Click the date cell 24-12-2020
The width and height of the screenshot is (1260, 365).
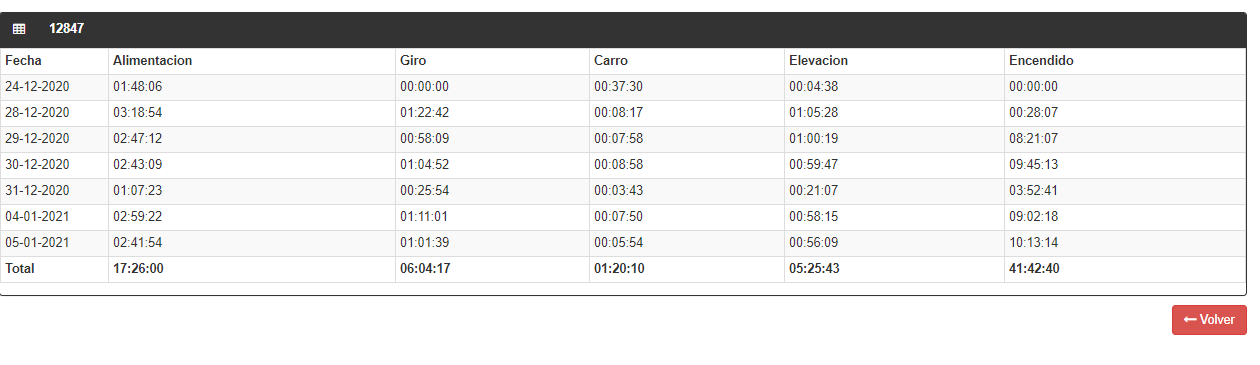tap(37, 87)
